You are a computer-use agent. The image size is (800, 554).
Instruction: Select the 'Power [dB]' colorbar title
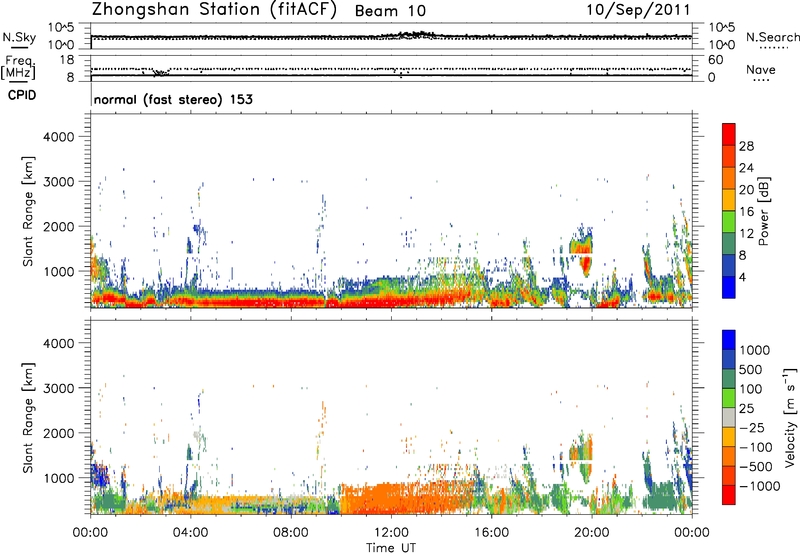tap(764, 211)
